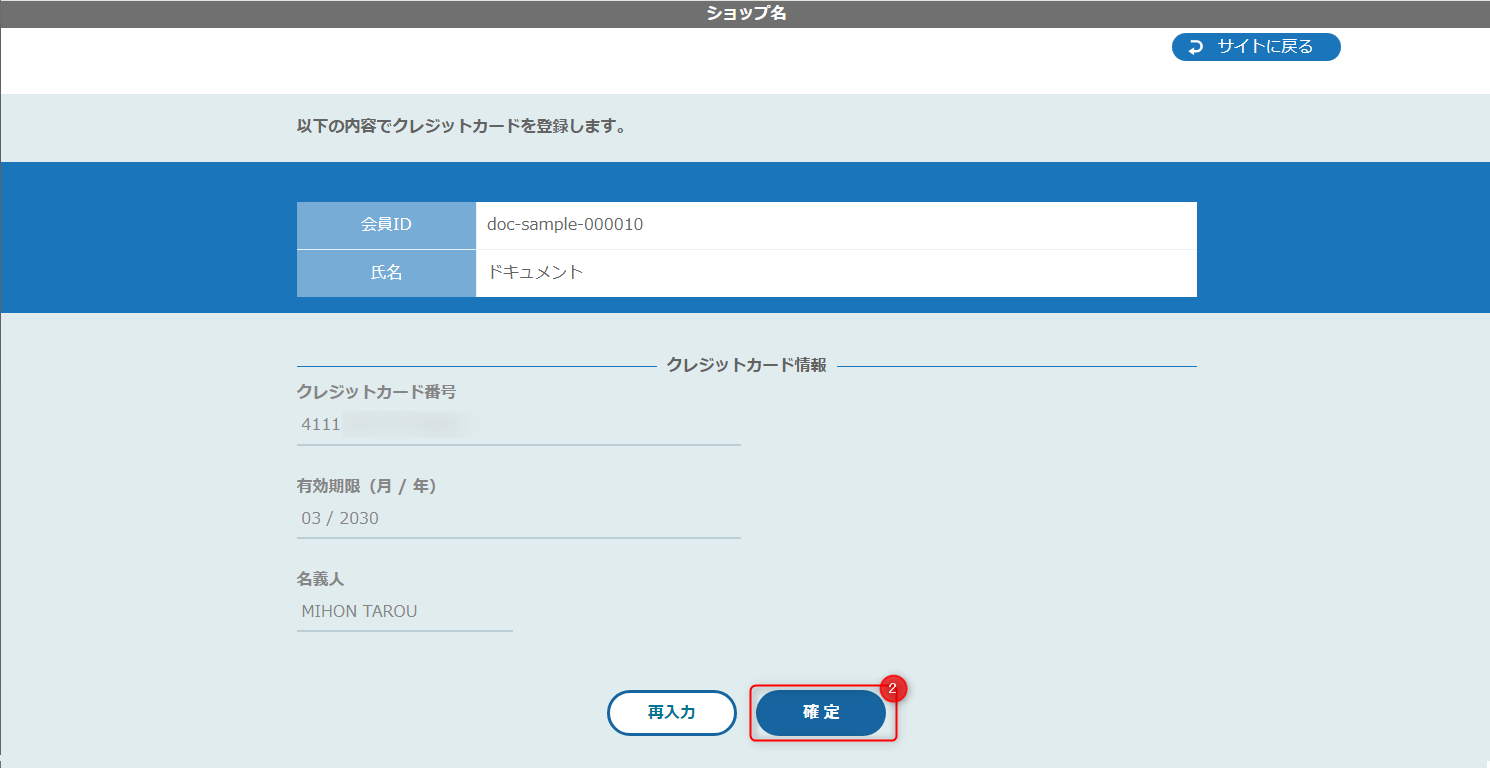Click the 有効期限（月 / 年） label
The image size is (1490, 768).
point(367,486)
